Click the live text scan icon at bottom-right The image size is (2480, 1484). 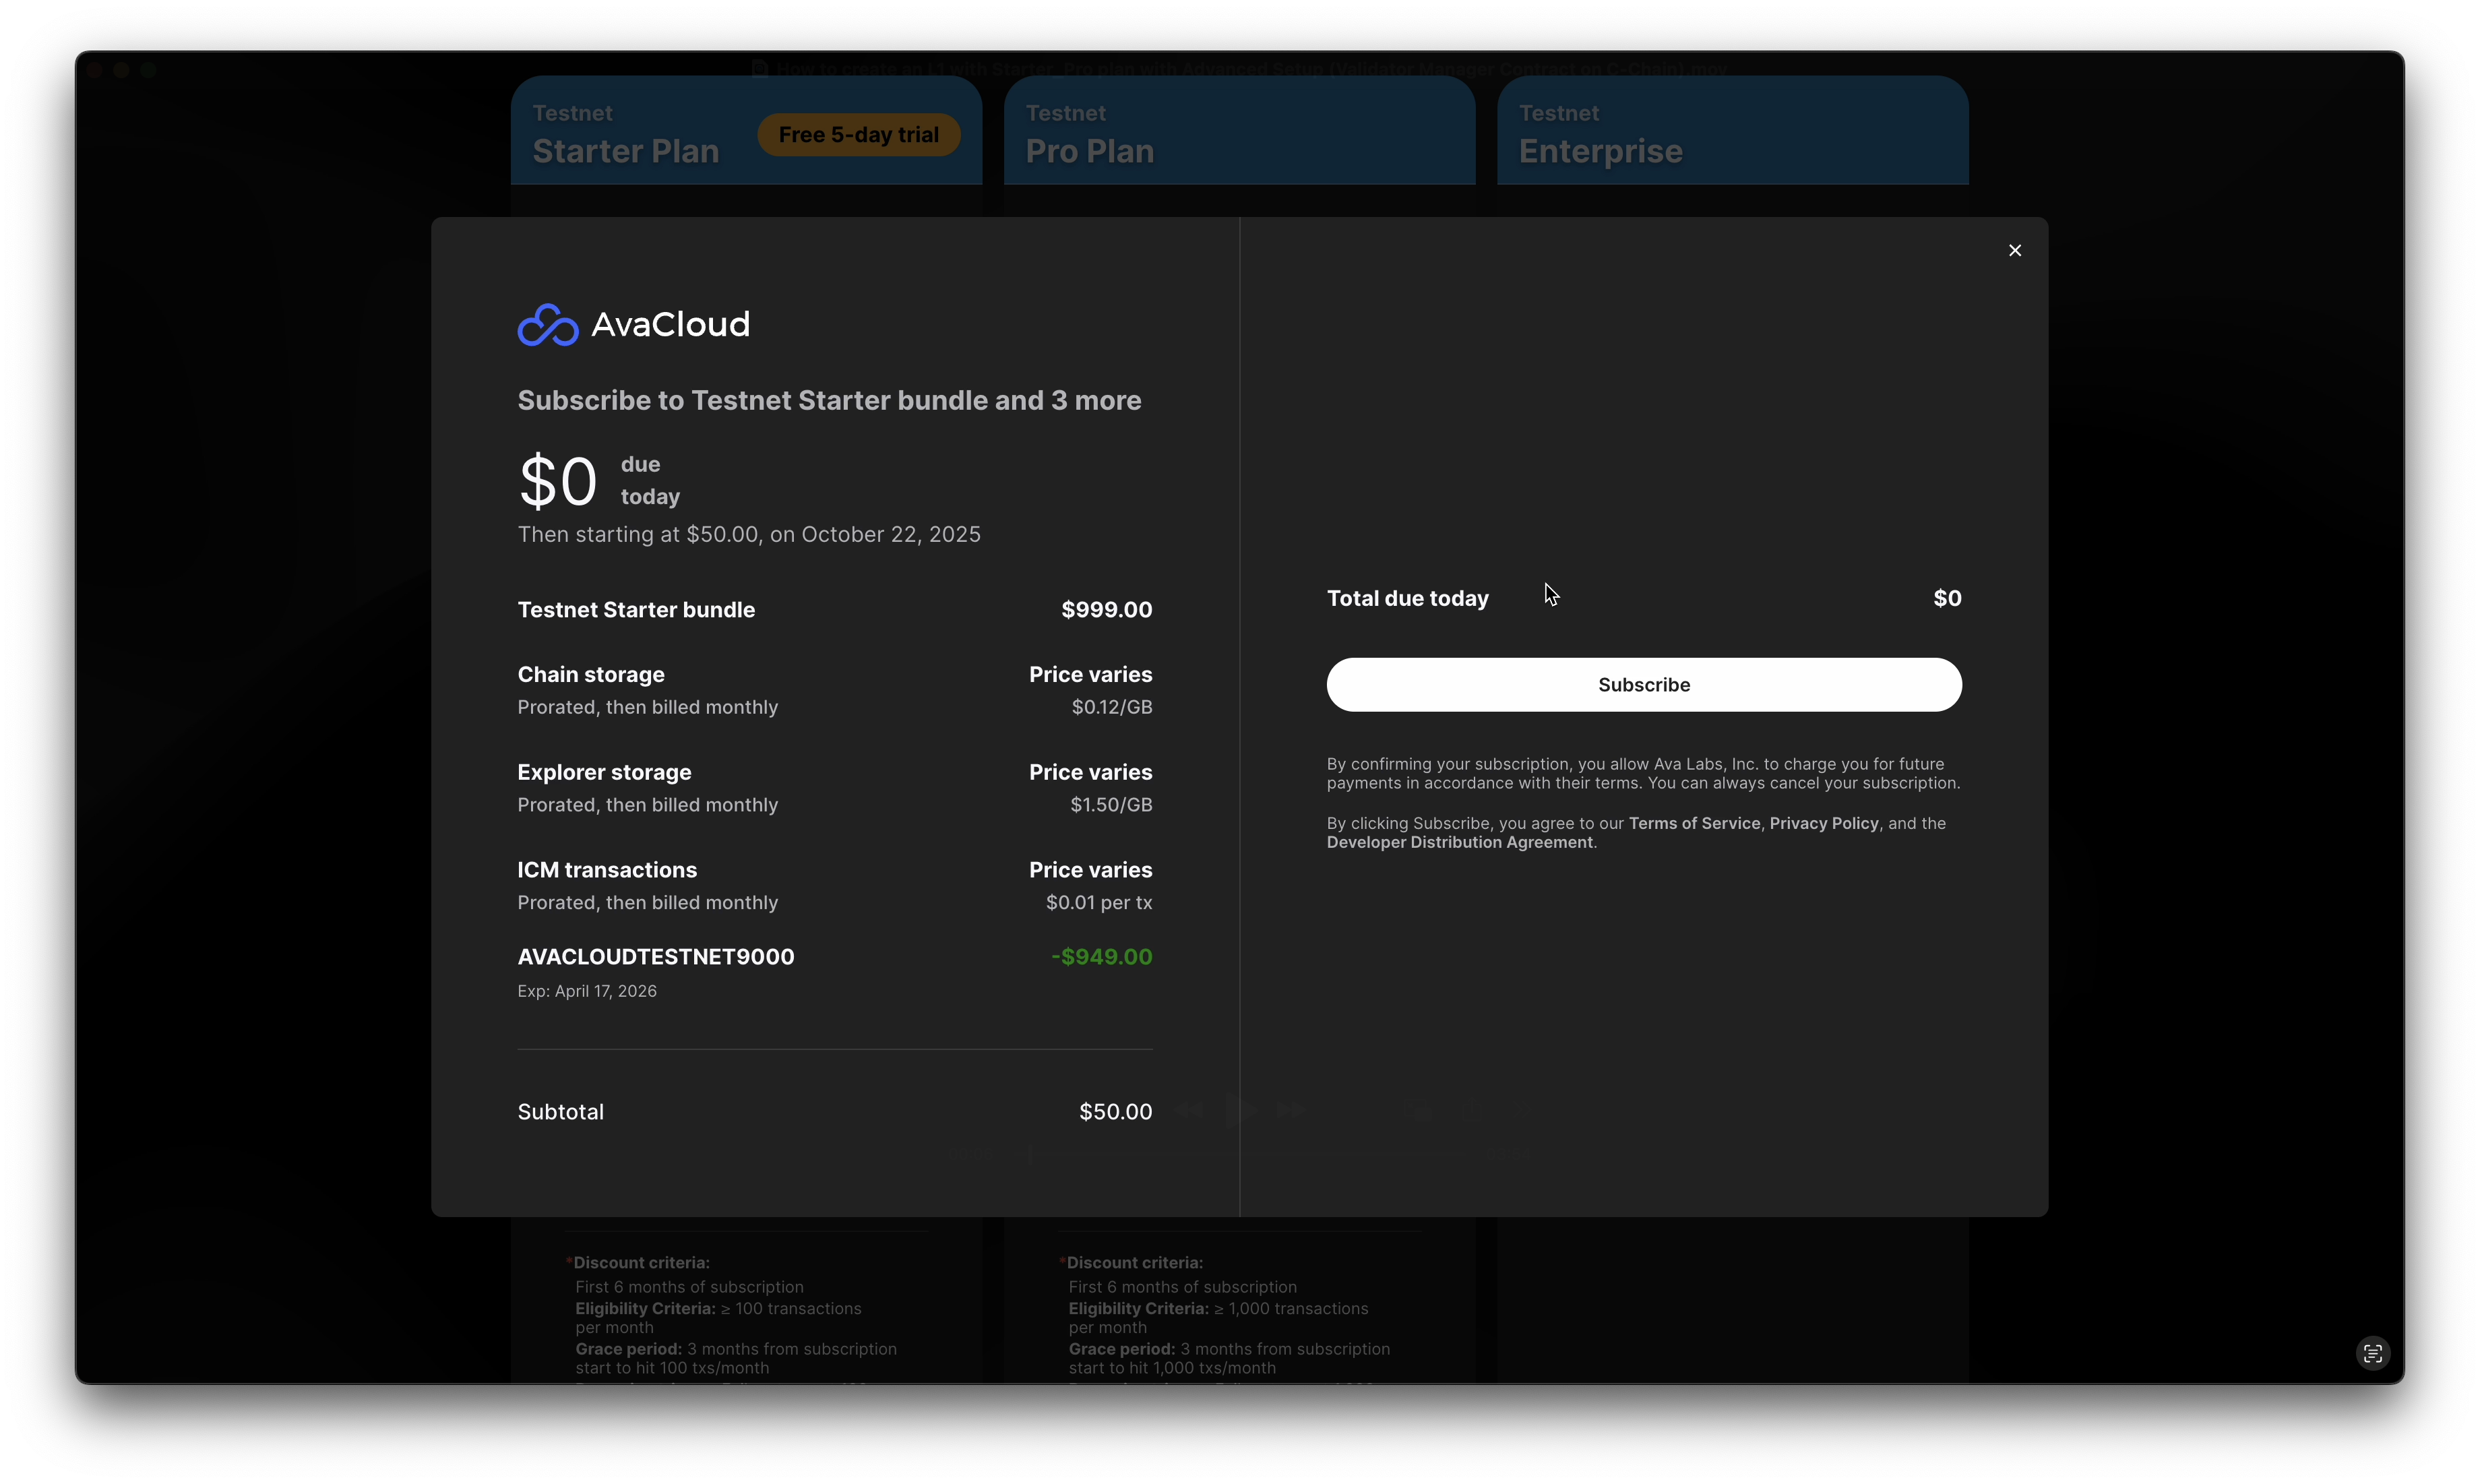[2372, 1353]
